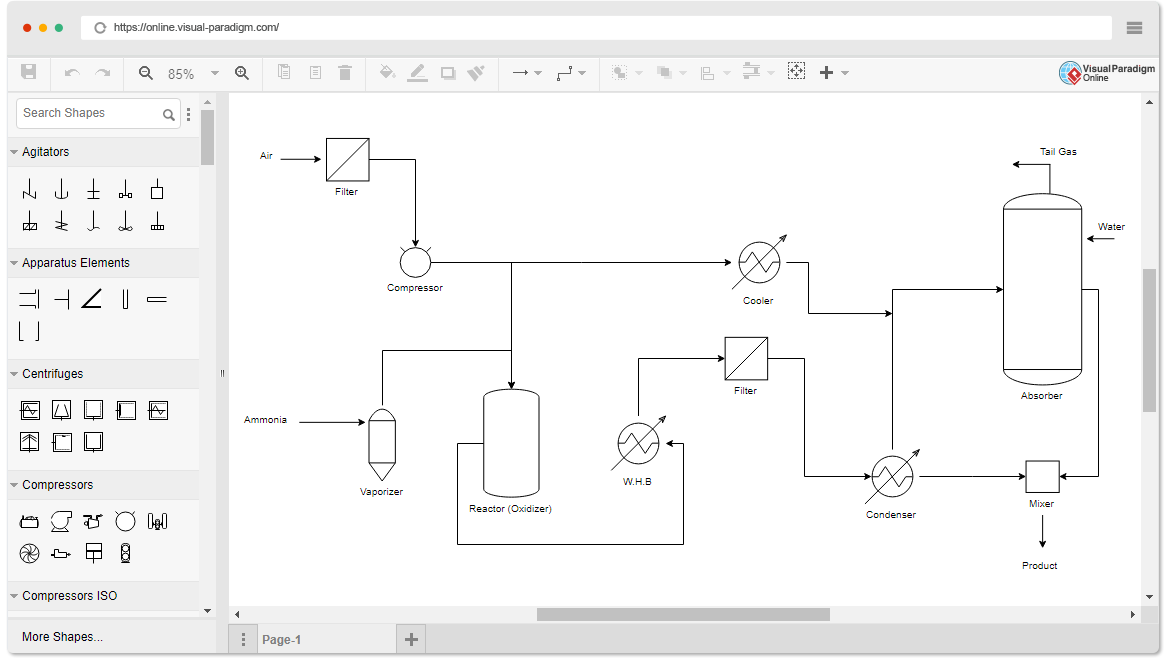
Task: Click the Fit selection icon
Action: [796, 72]
